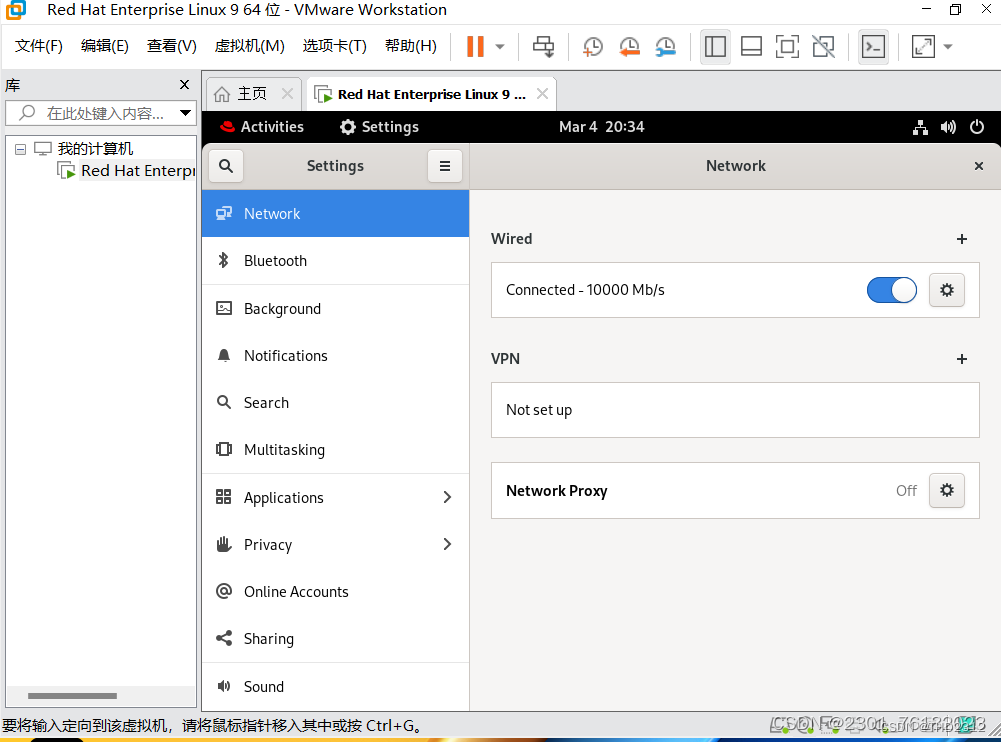
Task: Click the VMware pause virtual machine icon
Action: click(x=475, y=47)
